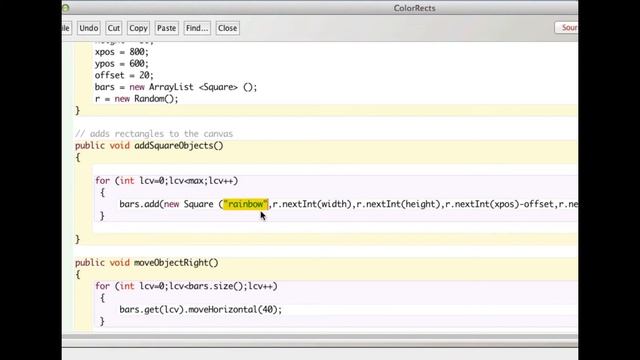This screenshot has height=360, width=640.
Task: Click the 'bars.get(lcv).moveHorizontal(40);' line
Action: (200, 309)
